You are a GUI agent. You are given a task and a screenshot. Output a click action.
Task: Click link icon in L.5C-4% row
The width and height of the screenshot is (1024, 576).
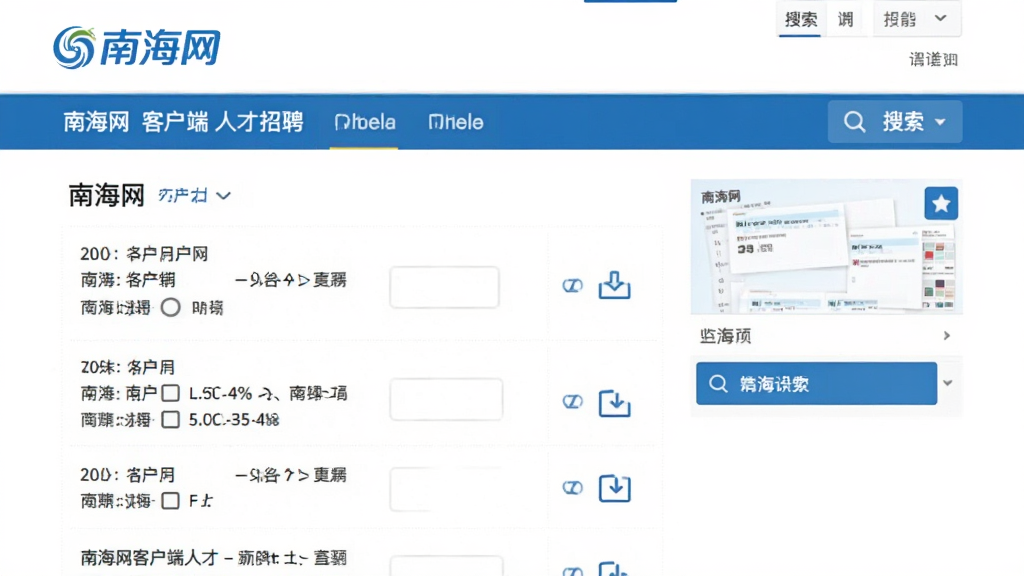pyautogui.click(x=572, y=402)
